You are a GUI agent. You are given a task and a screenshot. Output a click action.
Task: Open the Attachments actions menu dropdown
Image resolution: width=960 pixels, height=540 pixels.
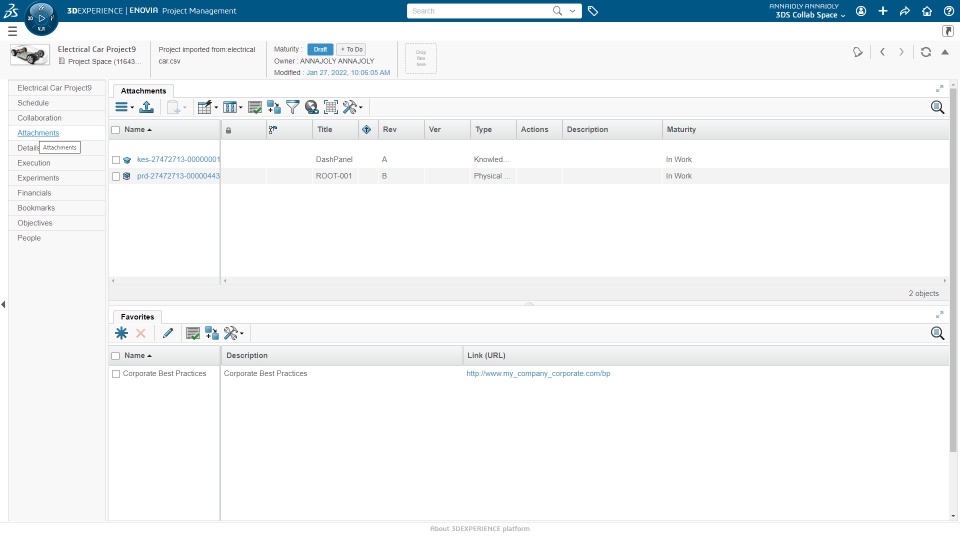(x=124, y=107)
